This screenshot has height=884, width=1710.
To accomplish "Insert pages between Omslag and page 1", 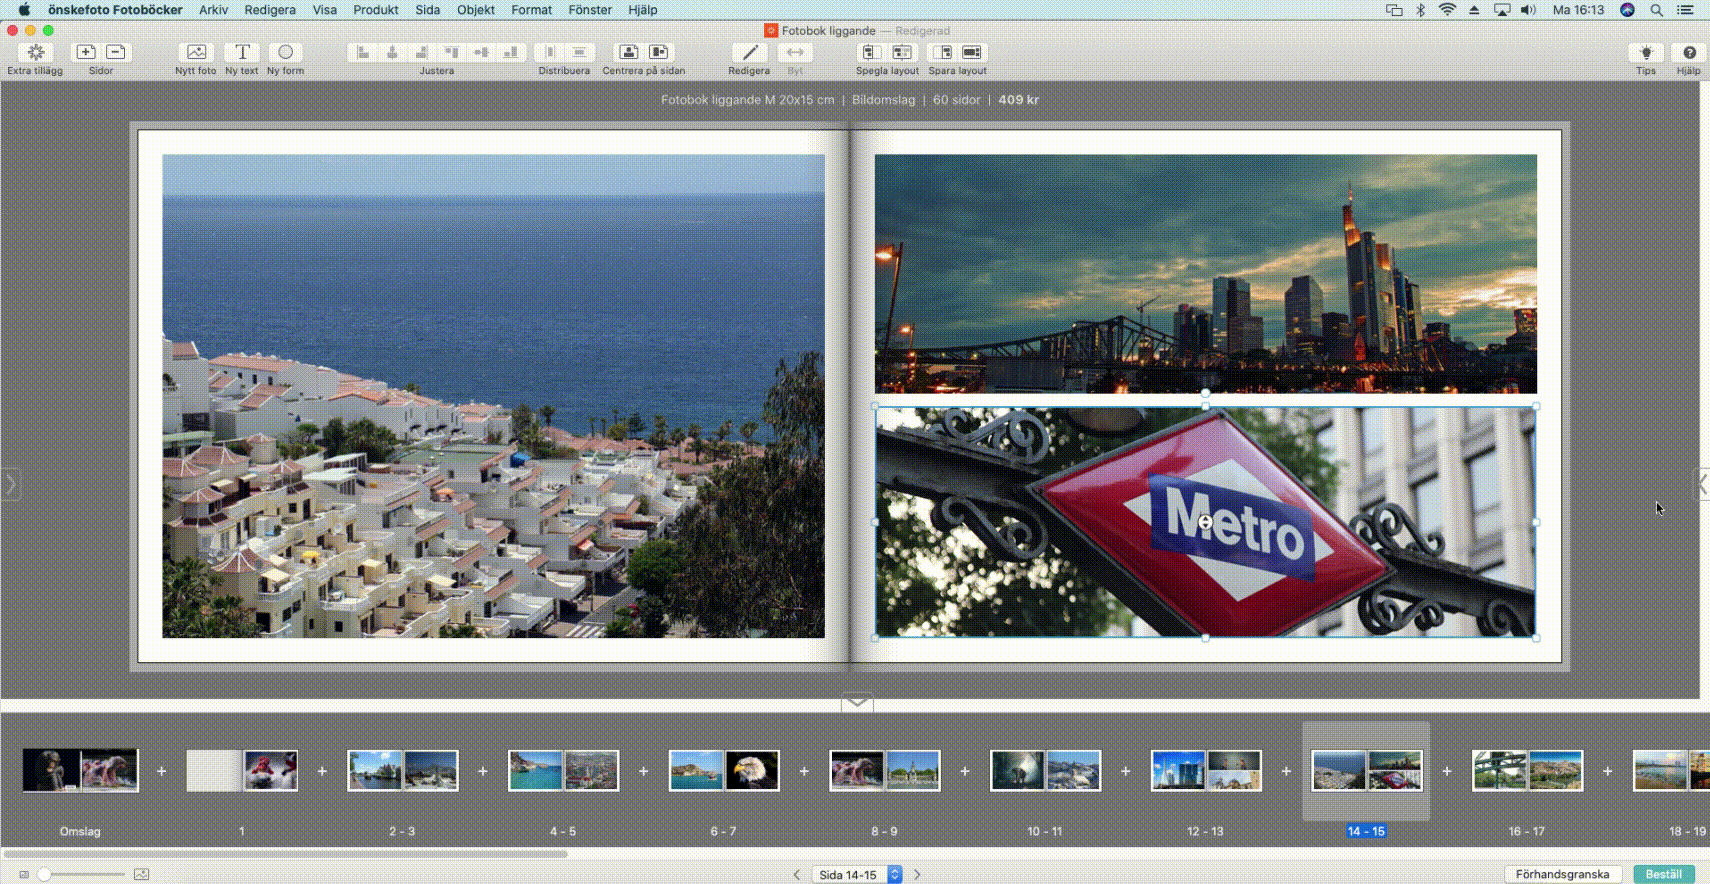I will click(x=161, y=771).
